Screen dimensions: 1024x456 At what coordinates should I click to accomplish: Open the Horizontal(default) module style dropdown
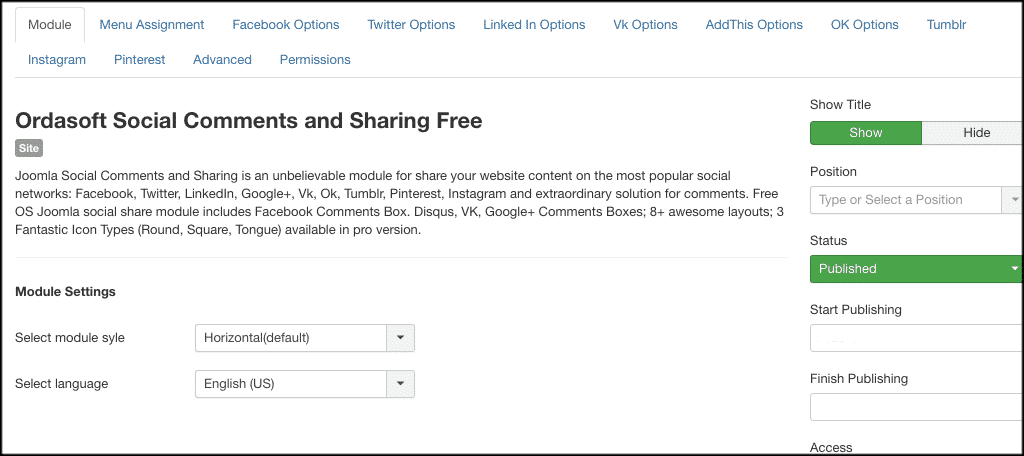coord(304,338)
